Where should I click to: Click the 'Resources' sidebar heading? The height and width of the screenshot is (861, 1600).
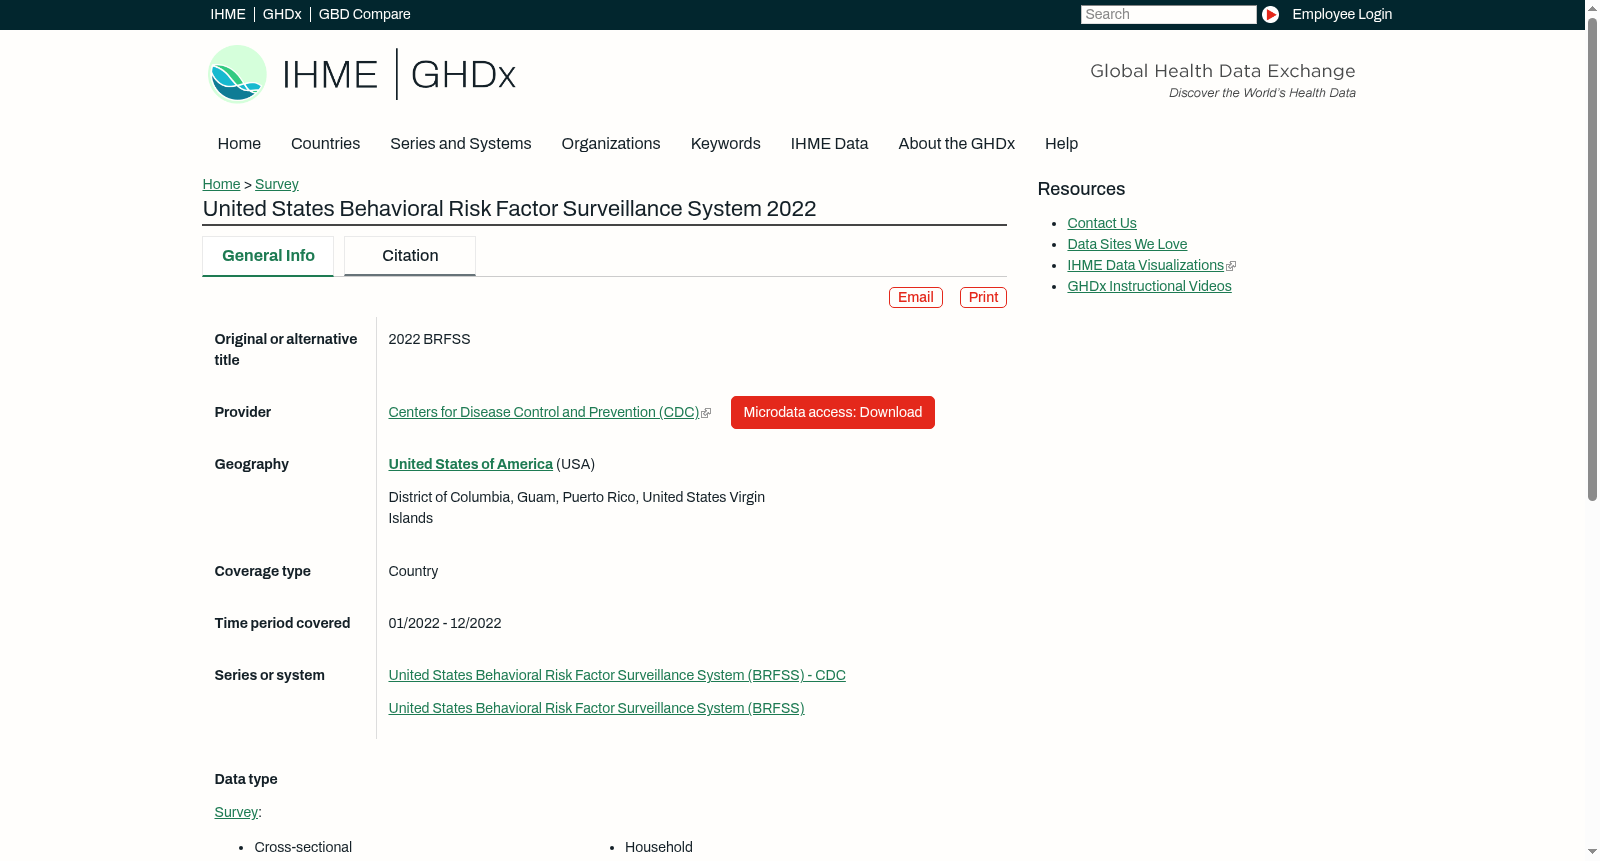tap(1081, 189)
